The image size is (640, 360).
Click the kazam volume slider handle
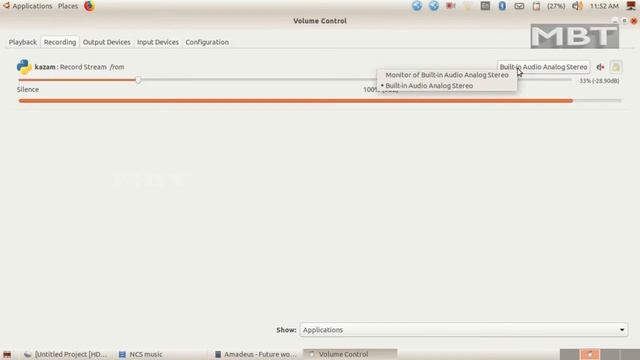[x=138, y=80]
